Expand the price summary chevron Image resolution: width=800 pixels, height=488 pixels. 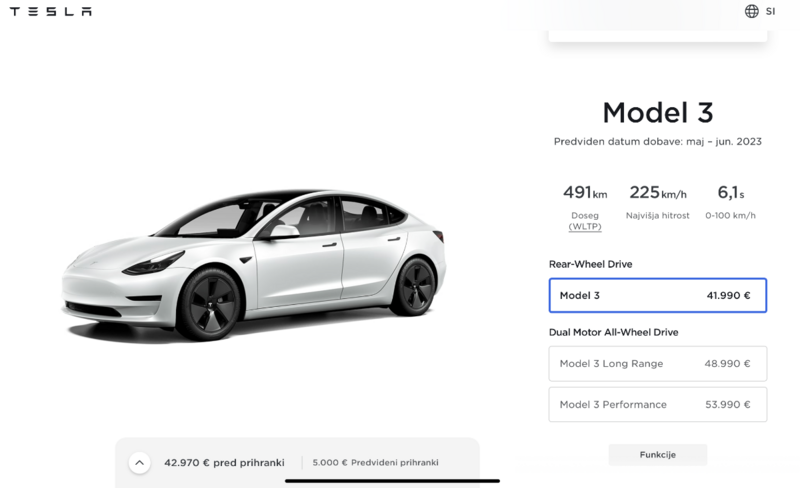point(140,463)
